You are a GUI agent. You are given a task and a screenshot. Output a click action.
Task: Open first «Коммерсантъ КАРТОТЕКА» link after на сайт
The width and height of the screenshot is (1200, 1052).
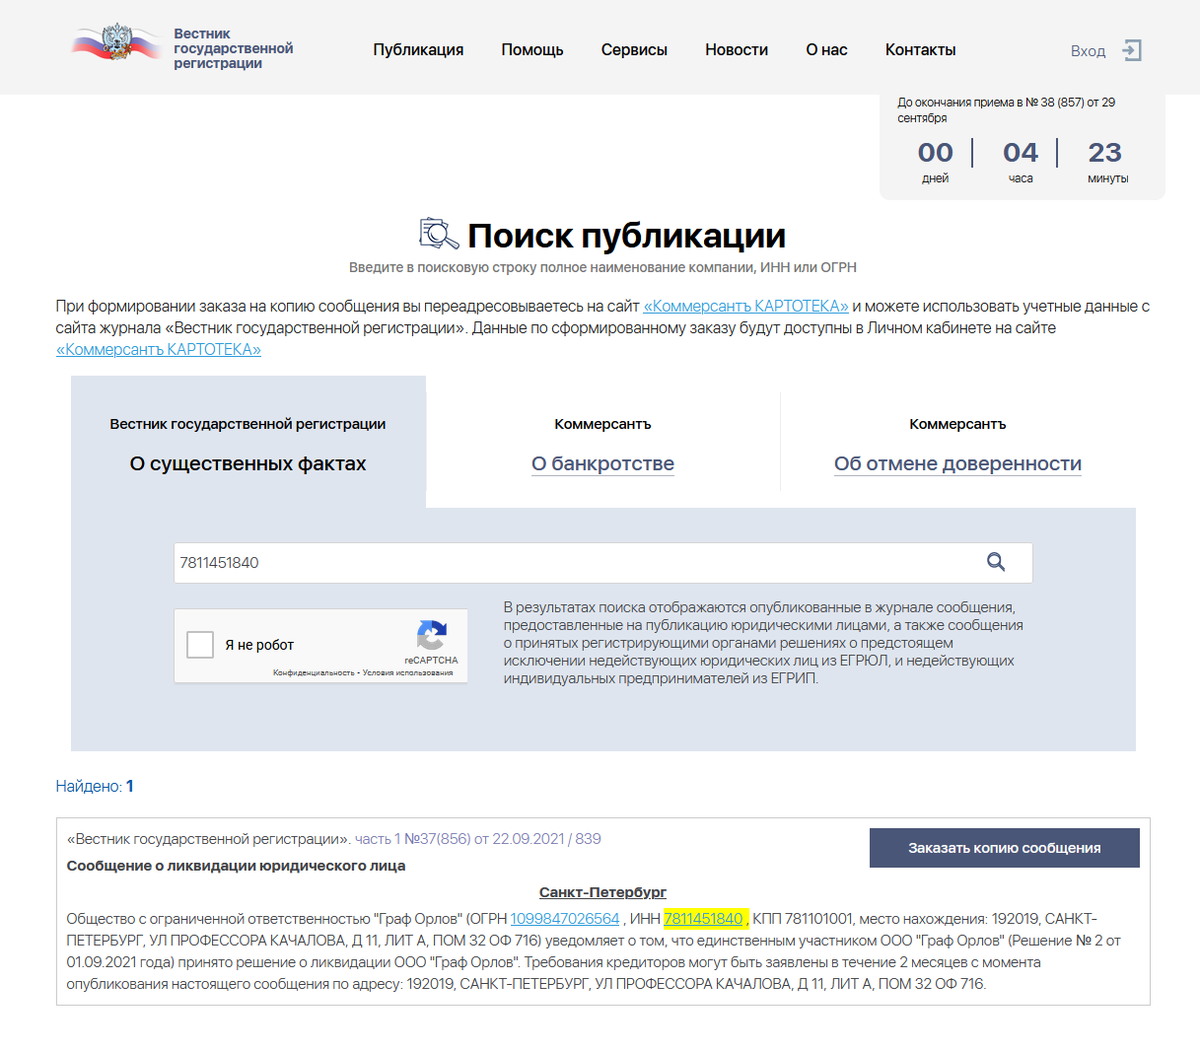746,306
